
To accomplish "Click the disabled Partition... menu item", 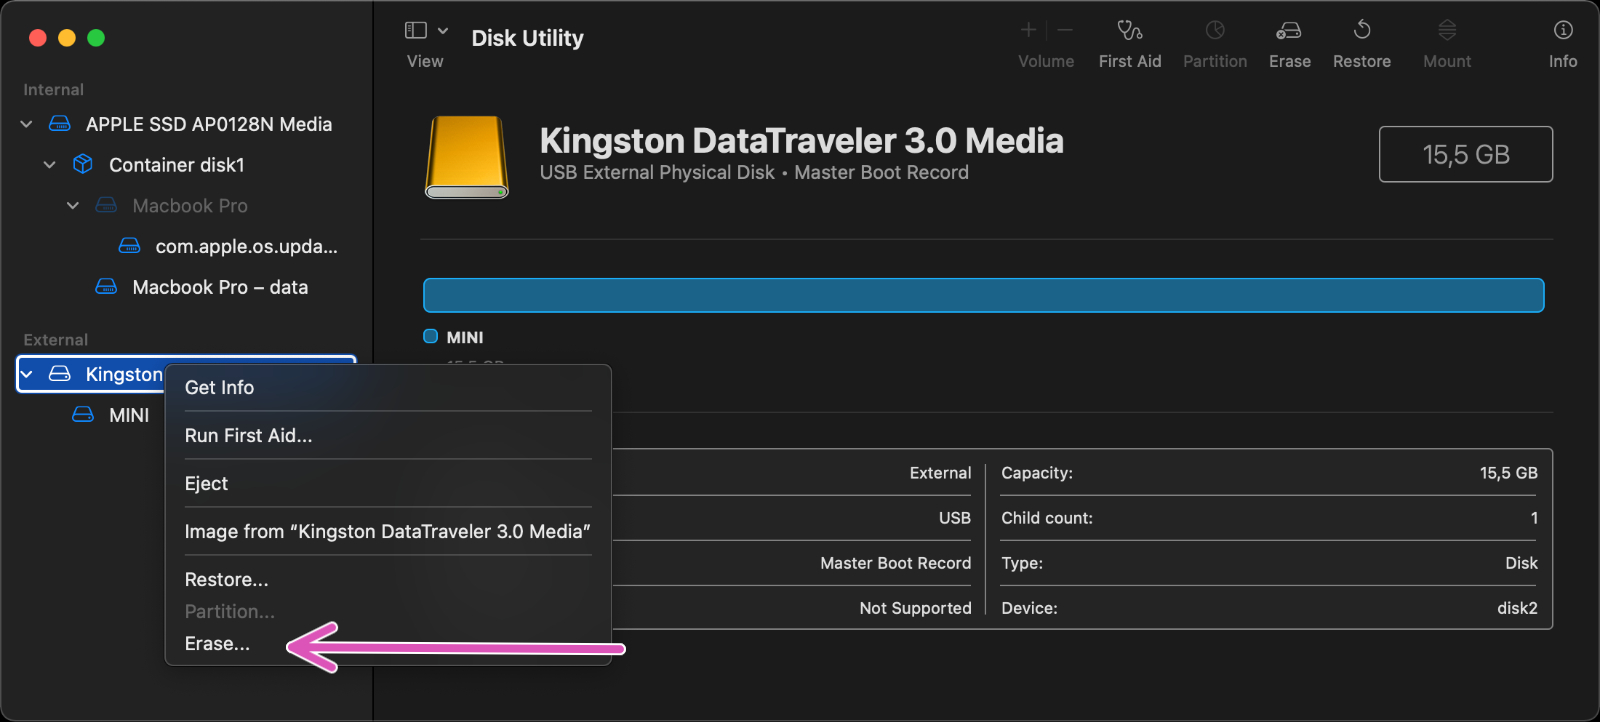I will 229,612.
